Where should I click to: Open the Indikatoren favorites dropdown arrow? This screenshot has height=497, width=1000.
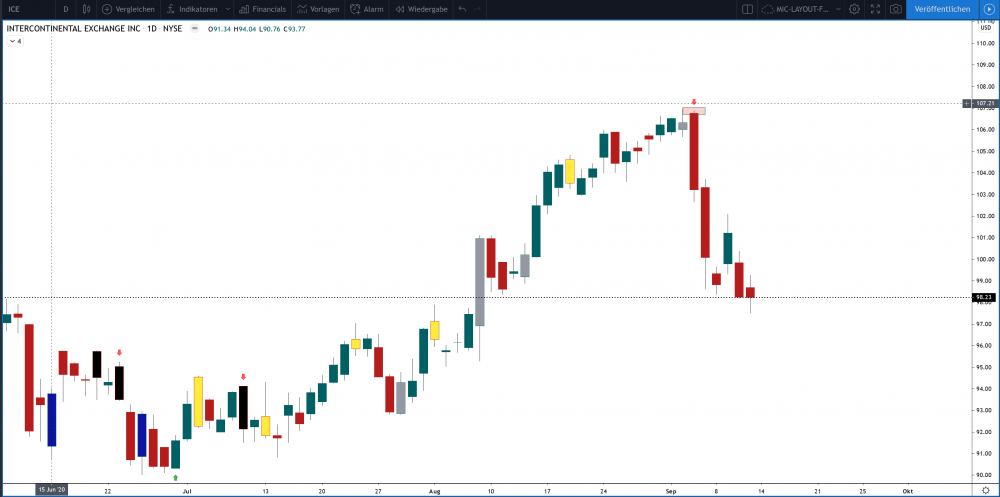[x=228, y=10]
